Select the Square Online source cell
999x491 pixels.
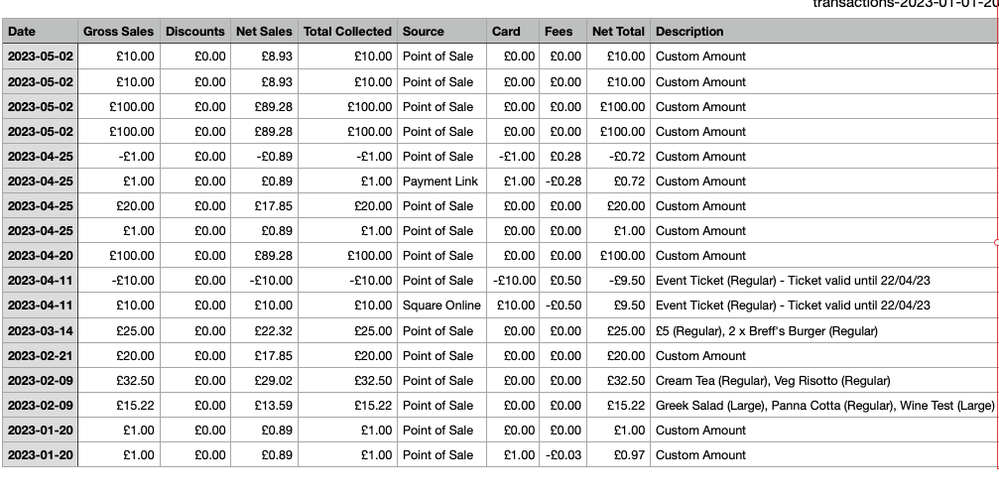tap(441, 305)
